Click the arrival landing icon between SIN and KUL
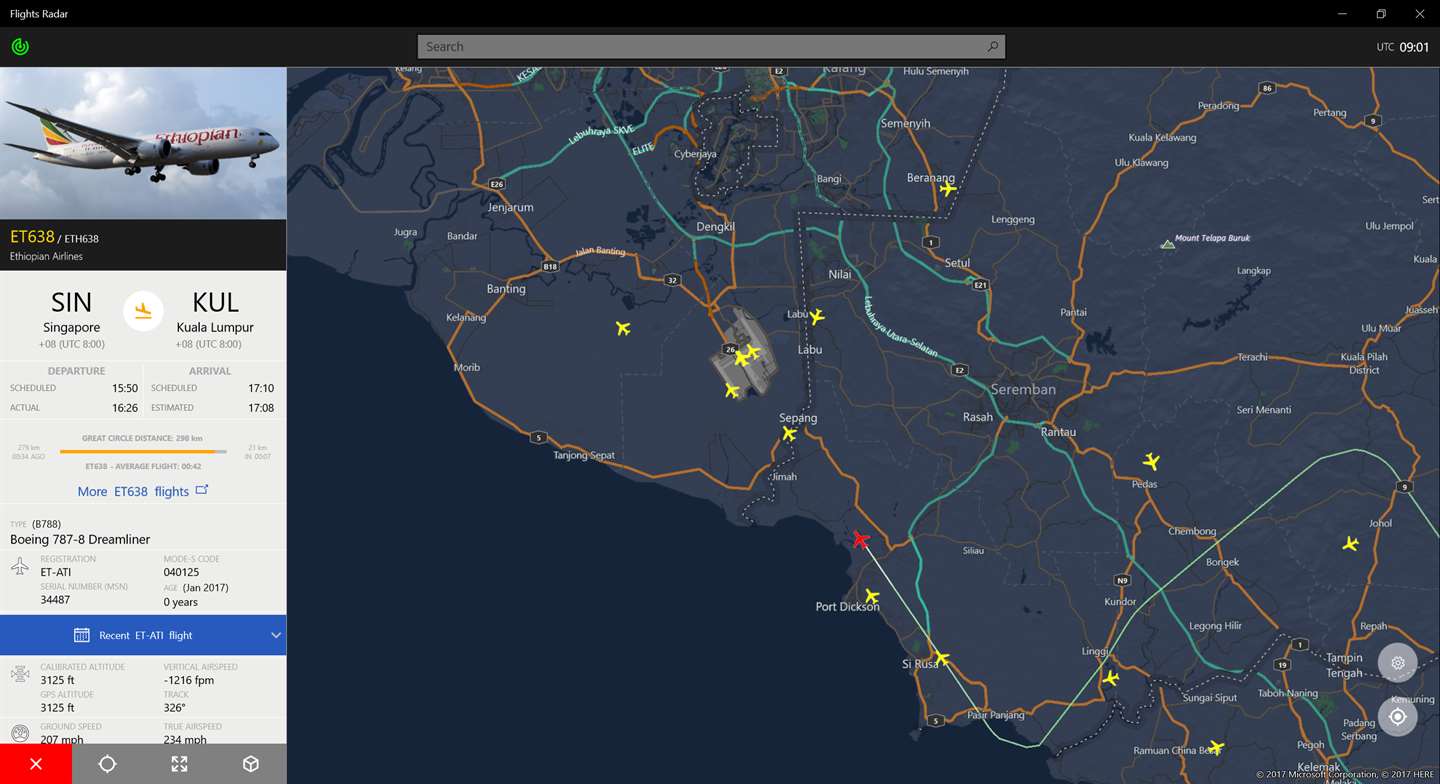 click(x=143, y=311)
